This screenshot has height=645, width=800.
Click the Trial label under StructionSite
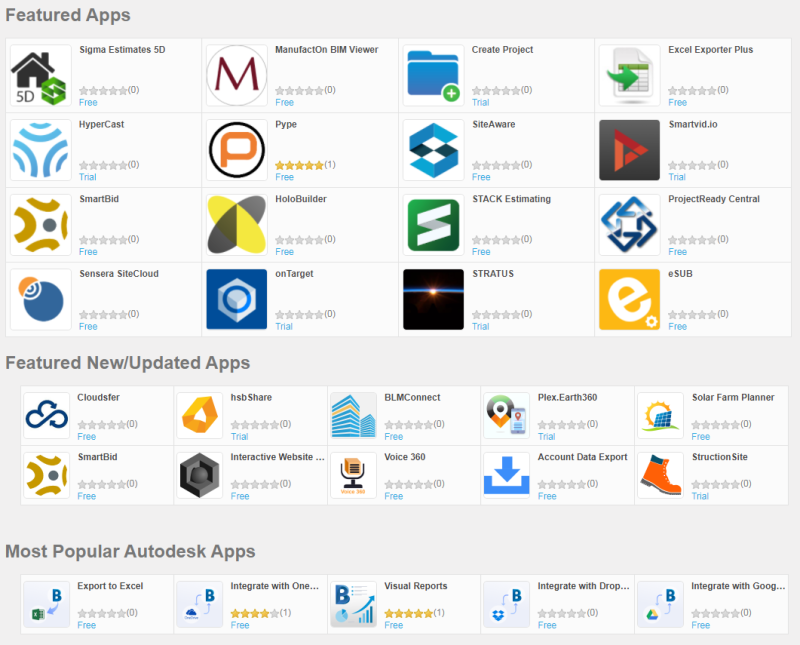tap(701, 496)
